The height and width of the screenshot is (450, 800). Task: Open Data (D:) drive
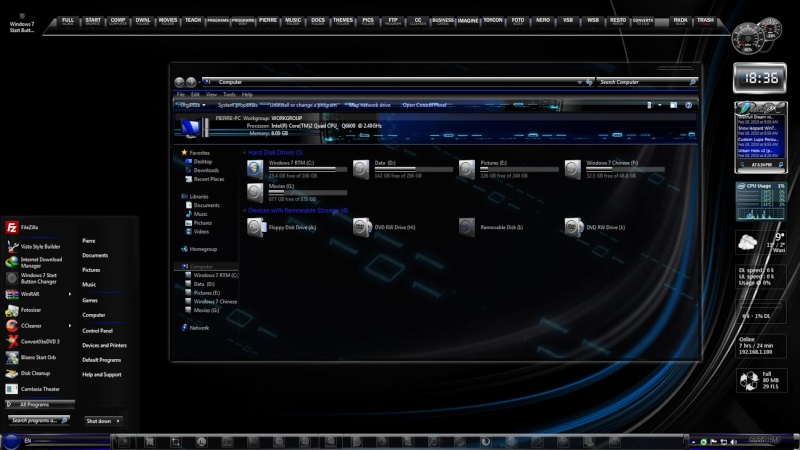pyautogui.click(x=402, y=169)
